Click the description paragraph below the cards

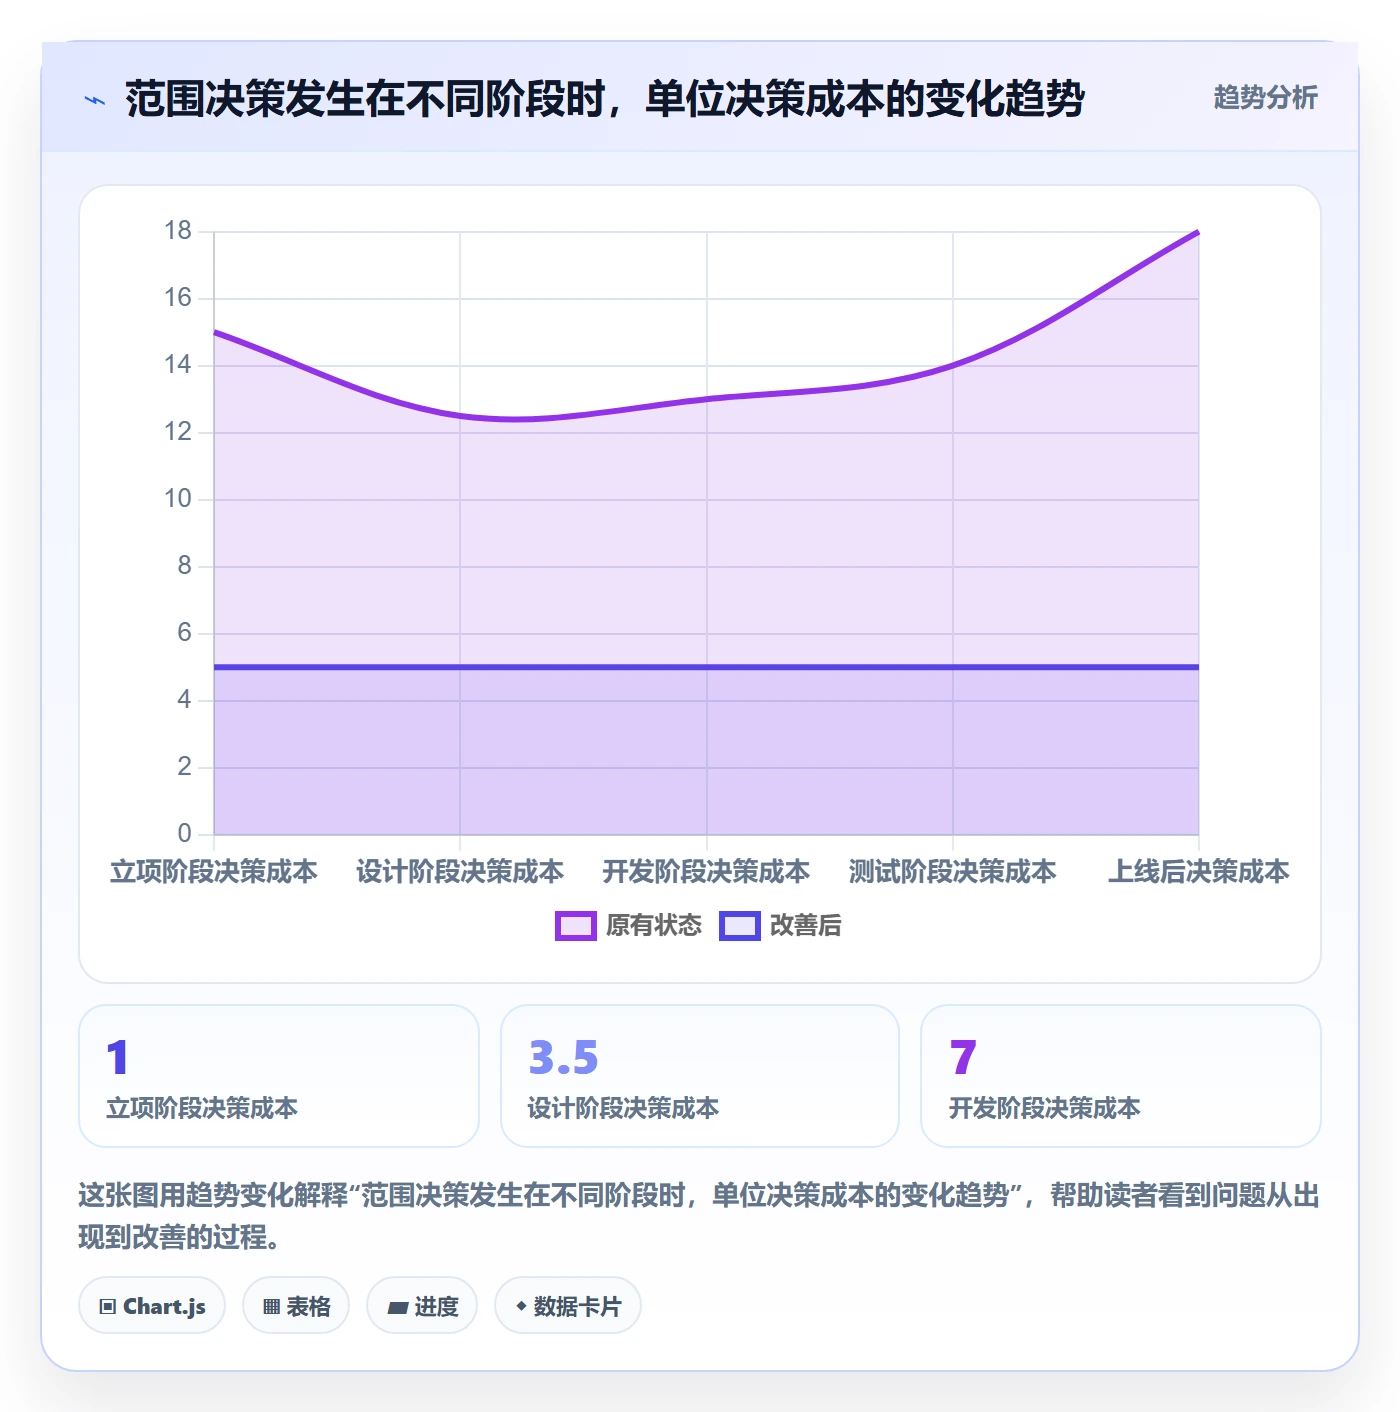pyautogui.click(x=699, y=1216)
